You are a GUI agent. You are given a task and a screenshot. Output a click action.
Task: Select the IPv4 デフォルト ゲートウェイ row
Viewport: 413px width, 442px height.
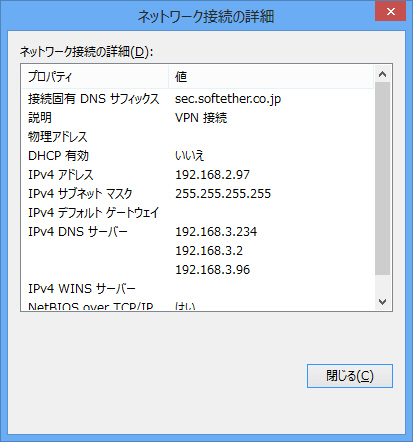click(198, 213)
